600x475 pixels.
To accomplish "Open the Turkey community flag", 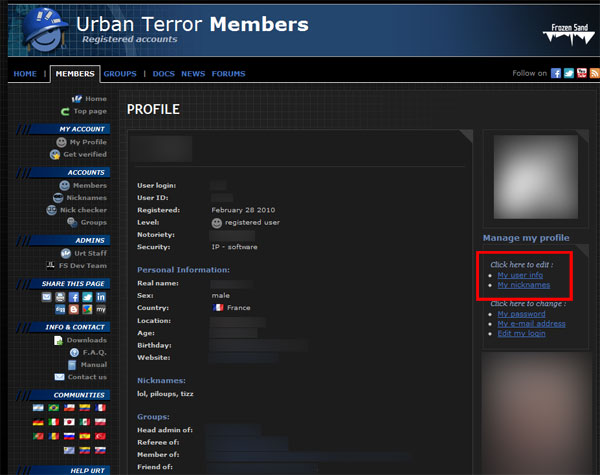I will point(100,436).
